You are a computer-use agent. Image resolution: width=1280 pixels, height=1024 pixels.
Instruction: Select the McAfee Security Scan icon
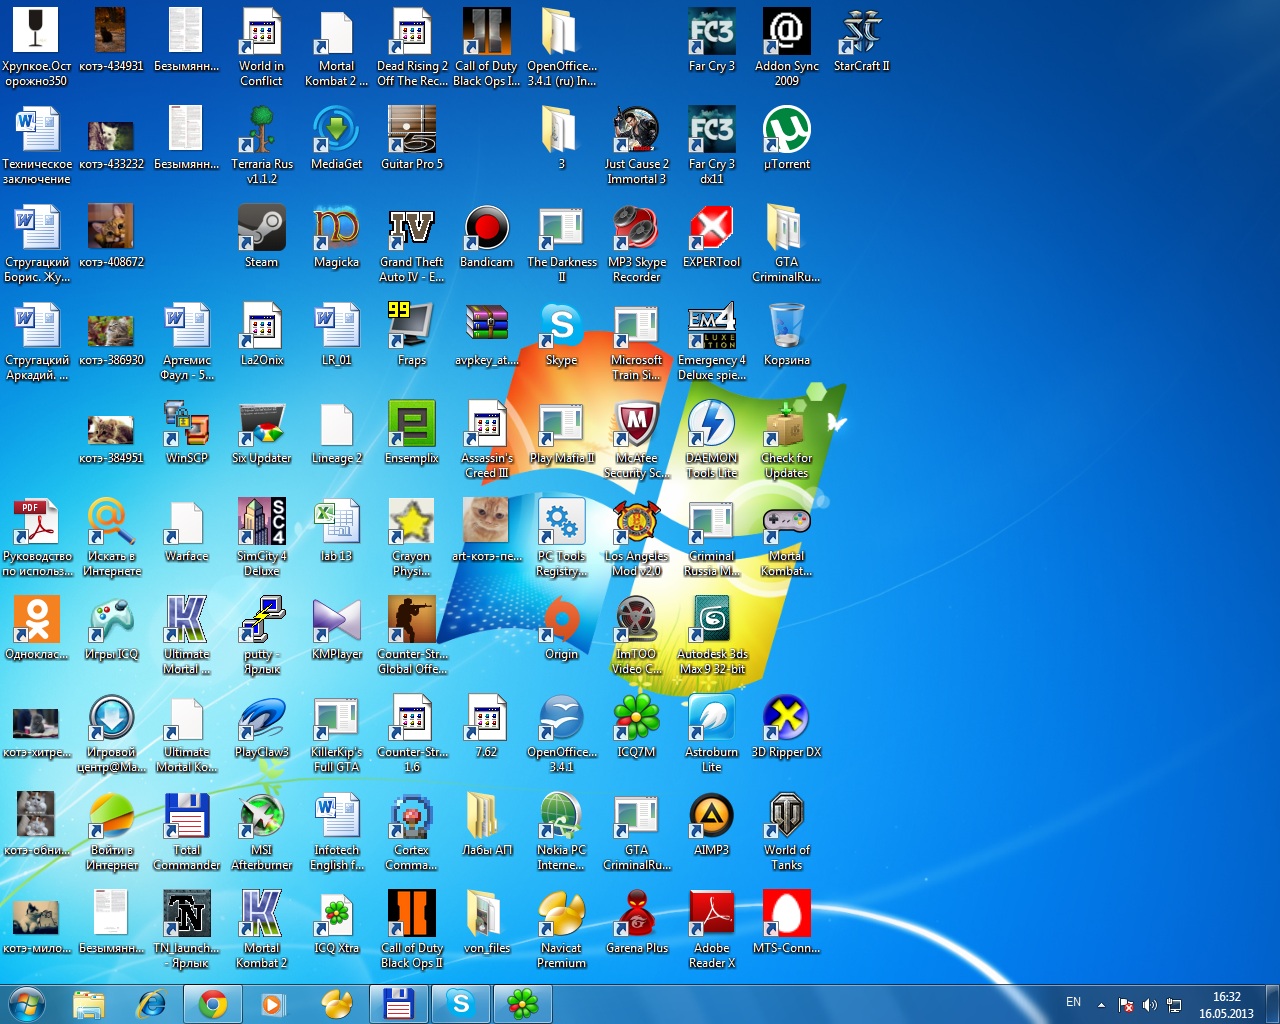(x=636, y=440)
